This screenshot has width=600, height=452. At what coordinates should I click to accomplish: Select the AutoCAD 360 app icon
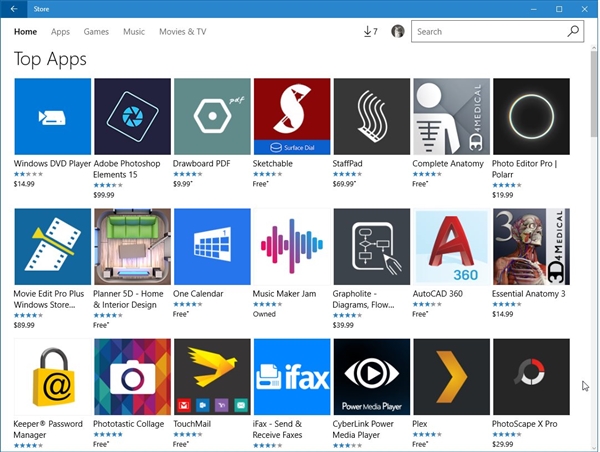click(452, 246)
